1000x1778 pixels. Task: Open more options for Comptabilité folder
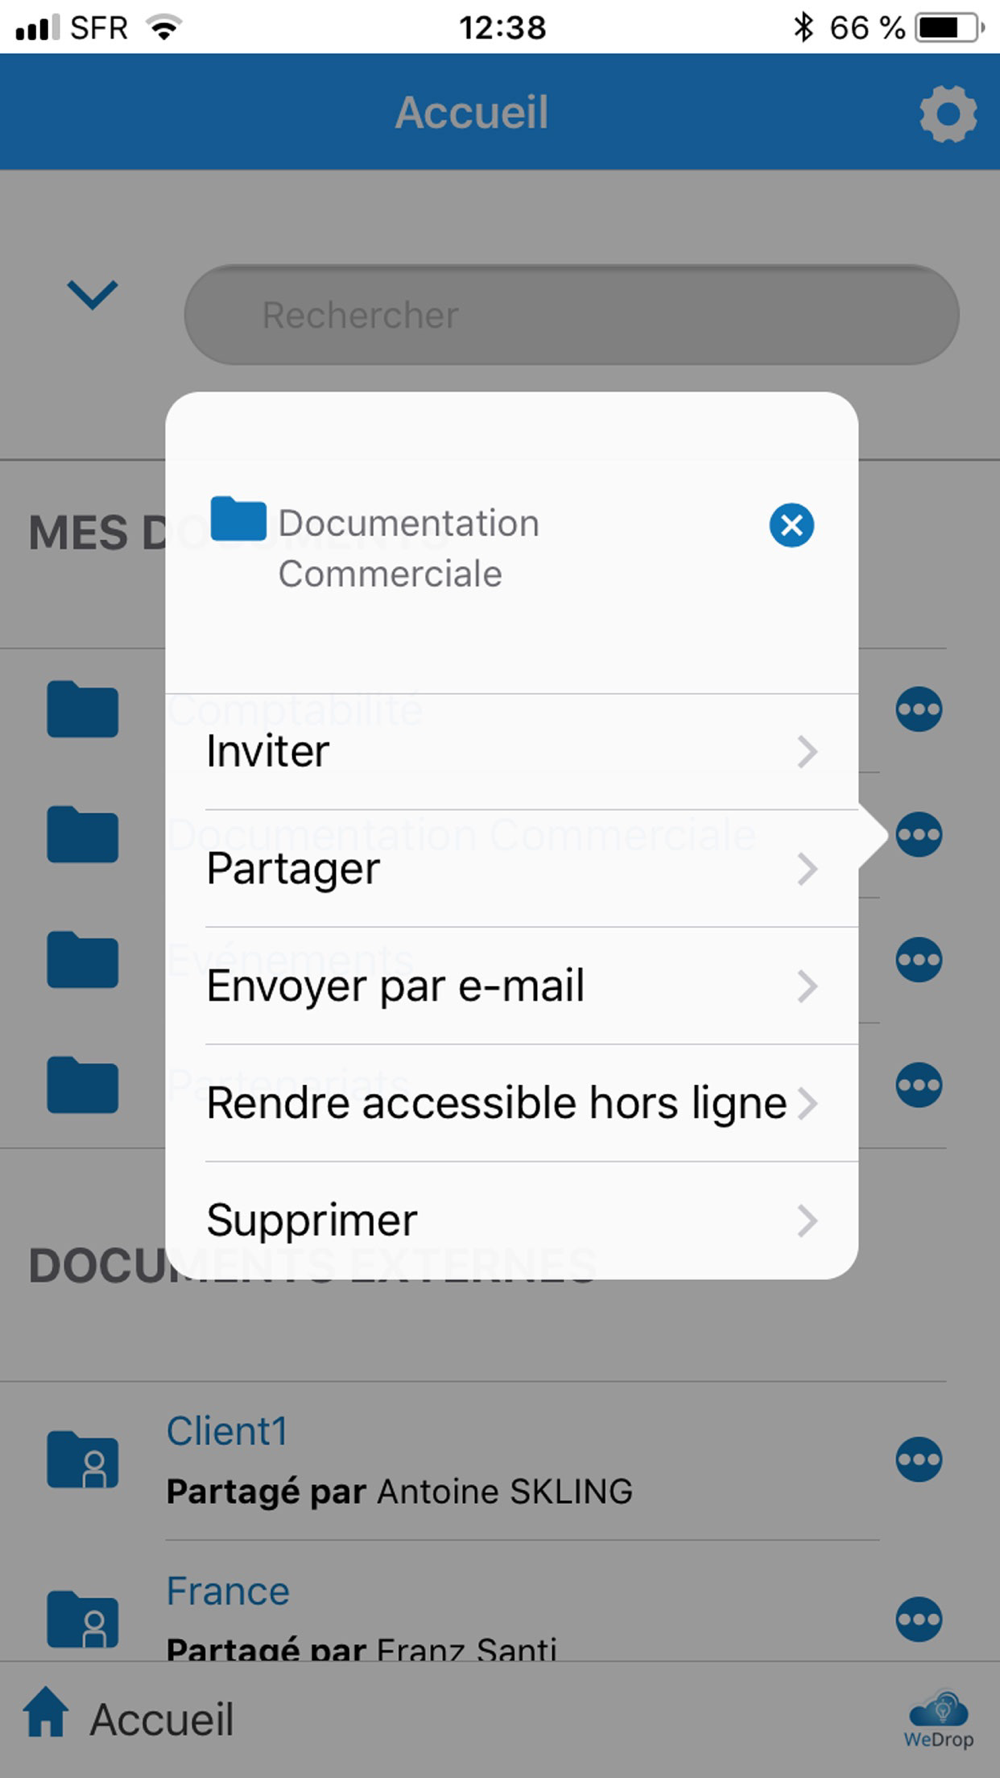(919, 710)
